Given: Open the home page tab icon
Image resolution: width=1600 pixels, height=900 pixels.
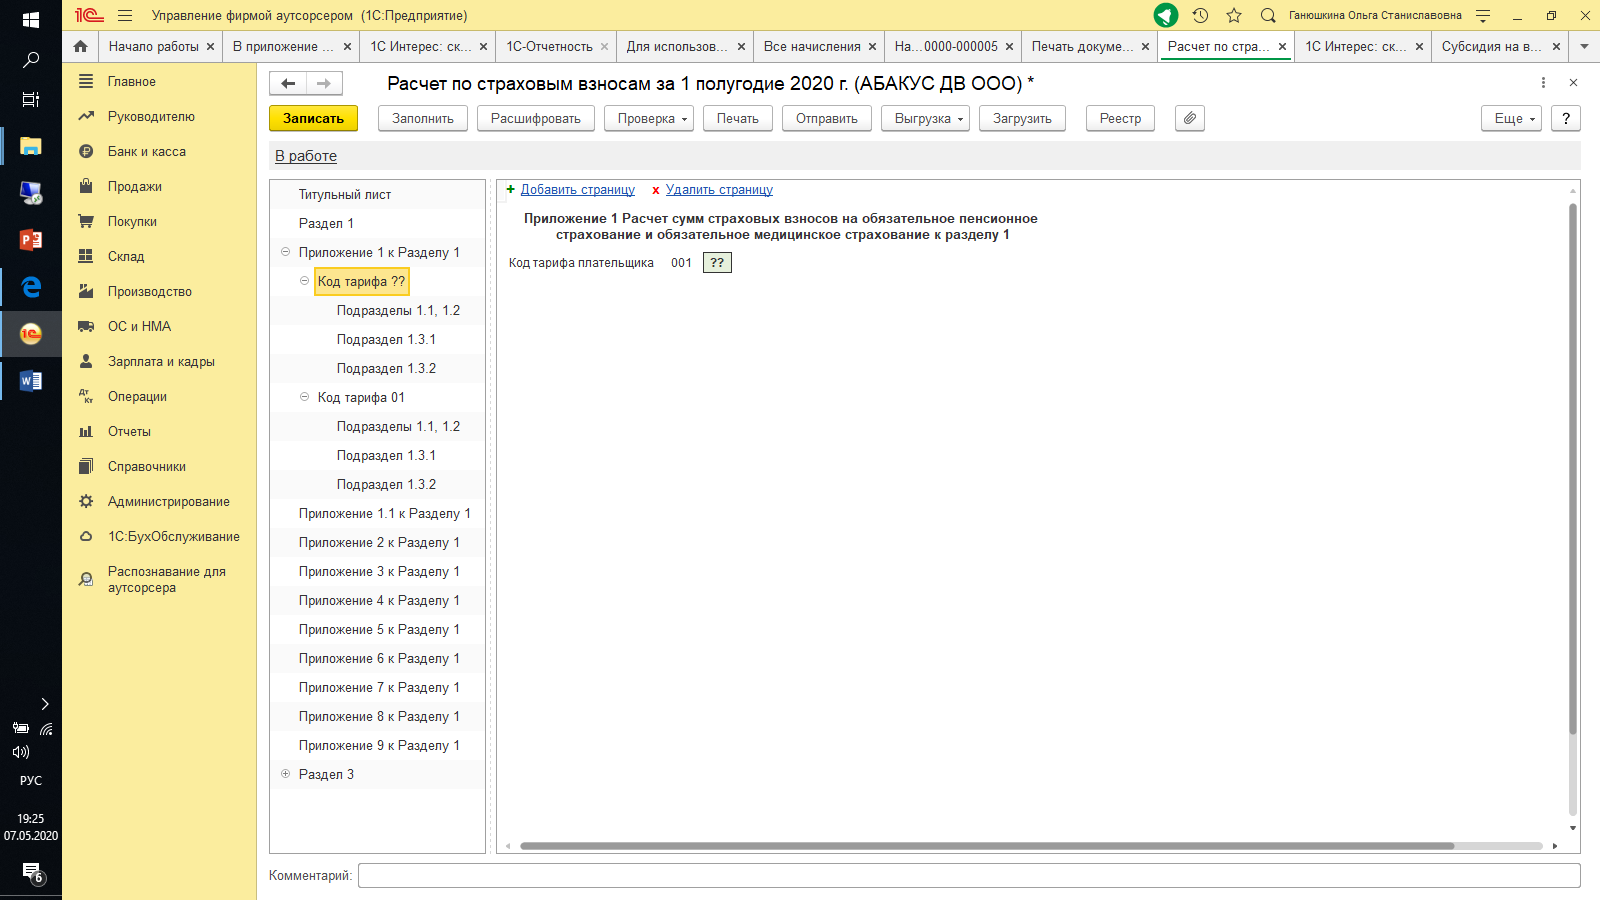Looking at the screenshot, I should [81, 46].
